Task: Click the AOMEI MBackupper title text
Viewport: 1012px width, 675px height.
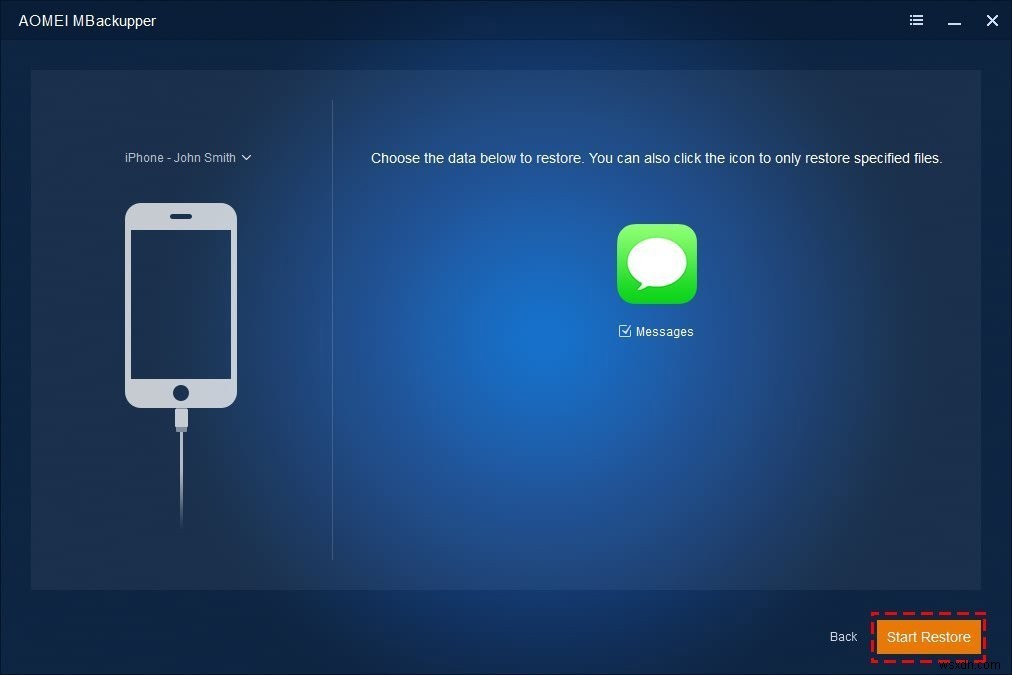Action: pos(87,20)
